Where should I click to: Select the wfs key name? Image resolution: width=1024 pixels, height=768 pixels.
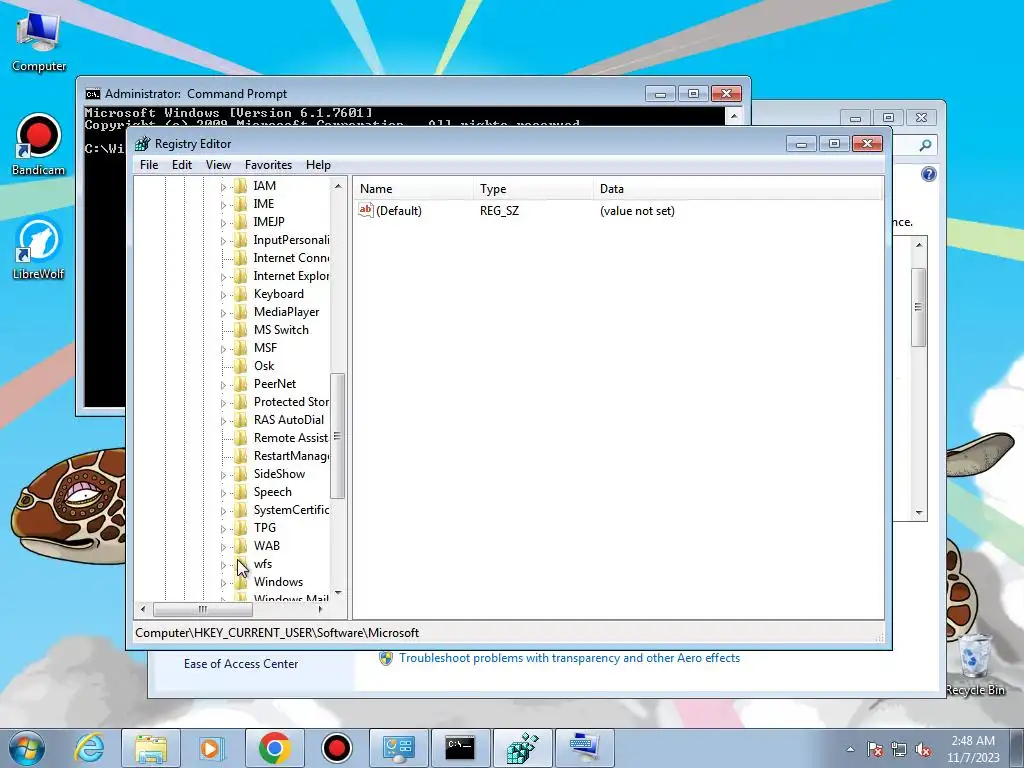point(263,564)
